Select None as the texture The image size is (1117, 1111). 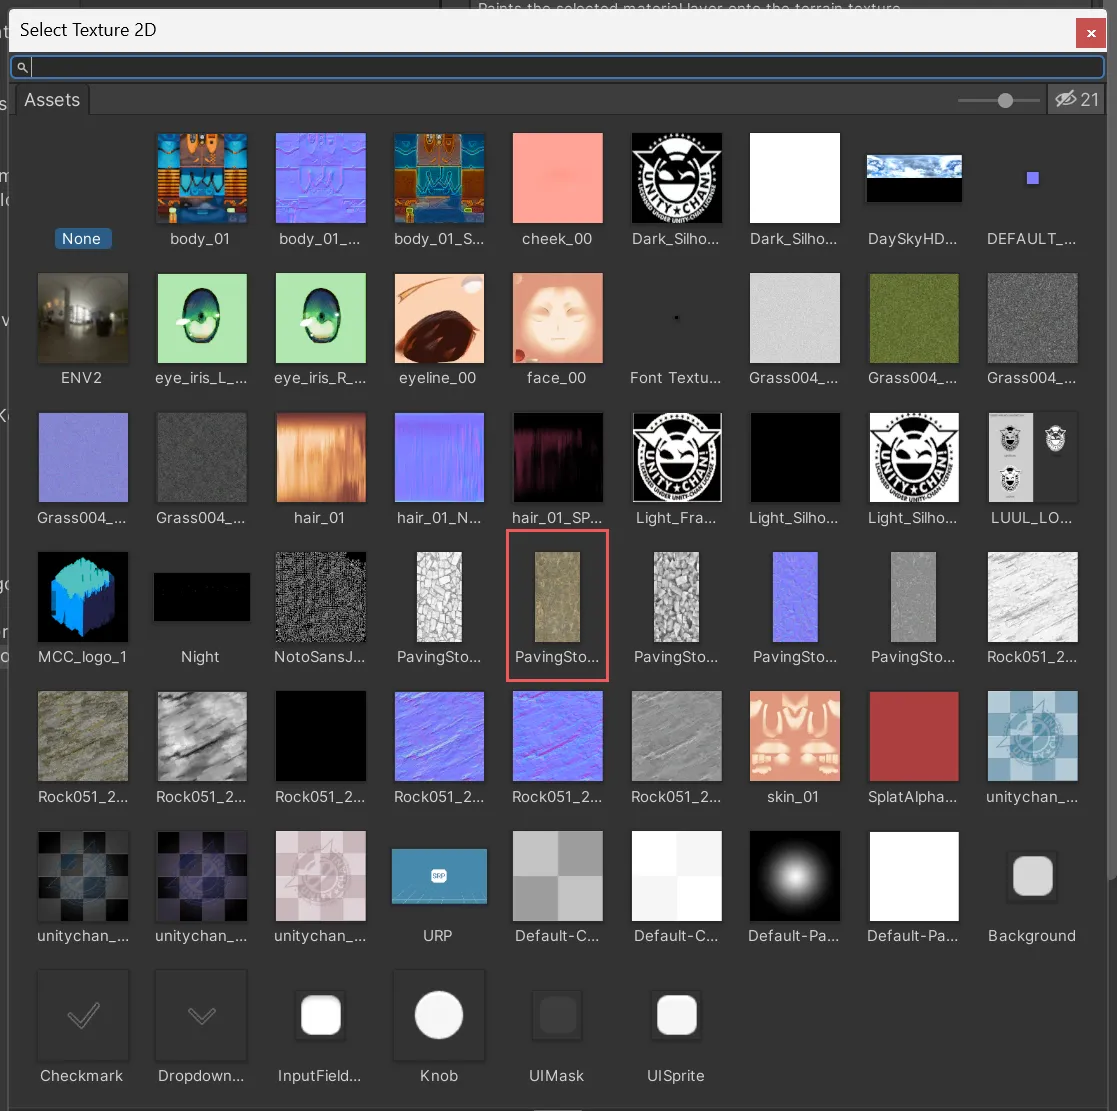[x=83, y=239]
